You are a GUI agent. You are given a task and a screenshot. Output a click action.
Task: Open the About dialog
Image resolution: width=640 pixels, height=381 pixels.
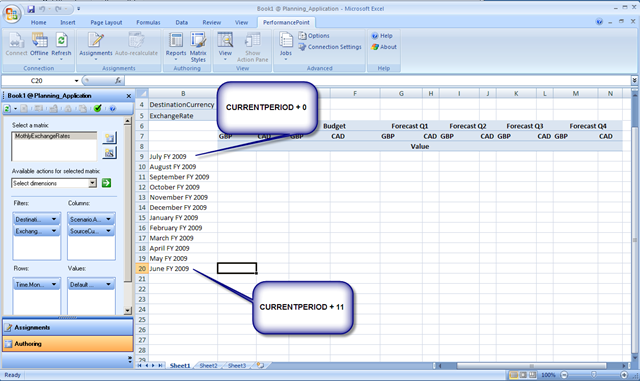pos(384,47)
